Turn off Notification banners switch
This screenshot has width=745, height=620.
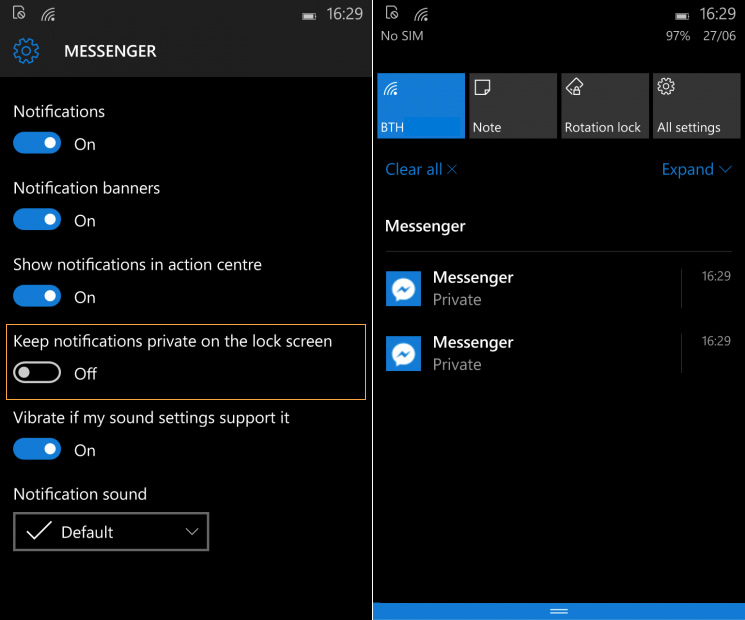[37, 219]
